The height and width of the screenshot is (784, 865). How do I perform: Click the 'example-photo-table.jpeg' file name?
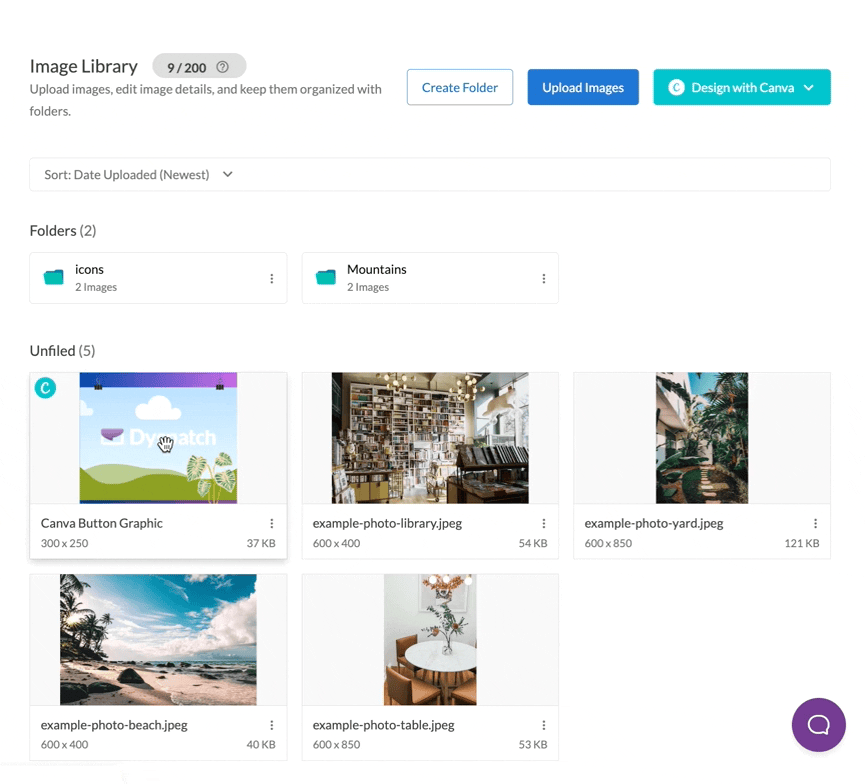[x=383, y=725]
